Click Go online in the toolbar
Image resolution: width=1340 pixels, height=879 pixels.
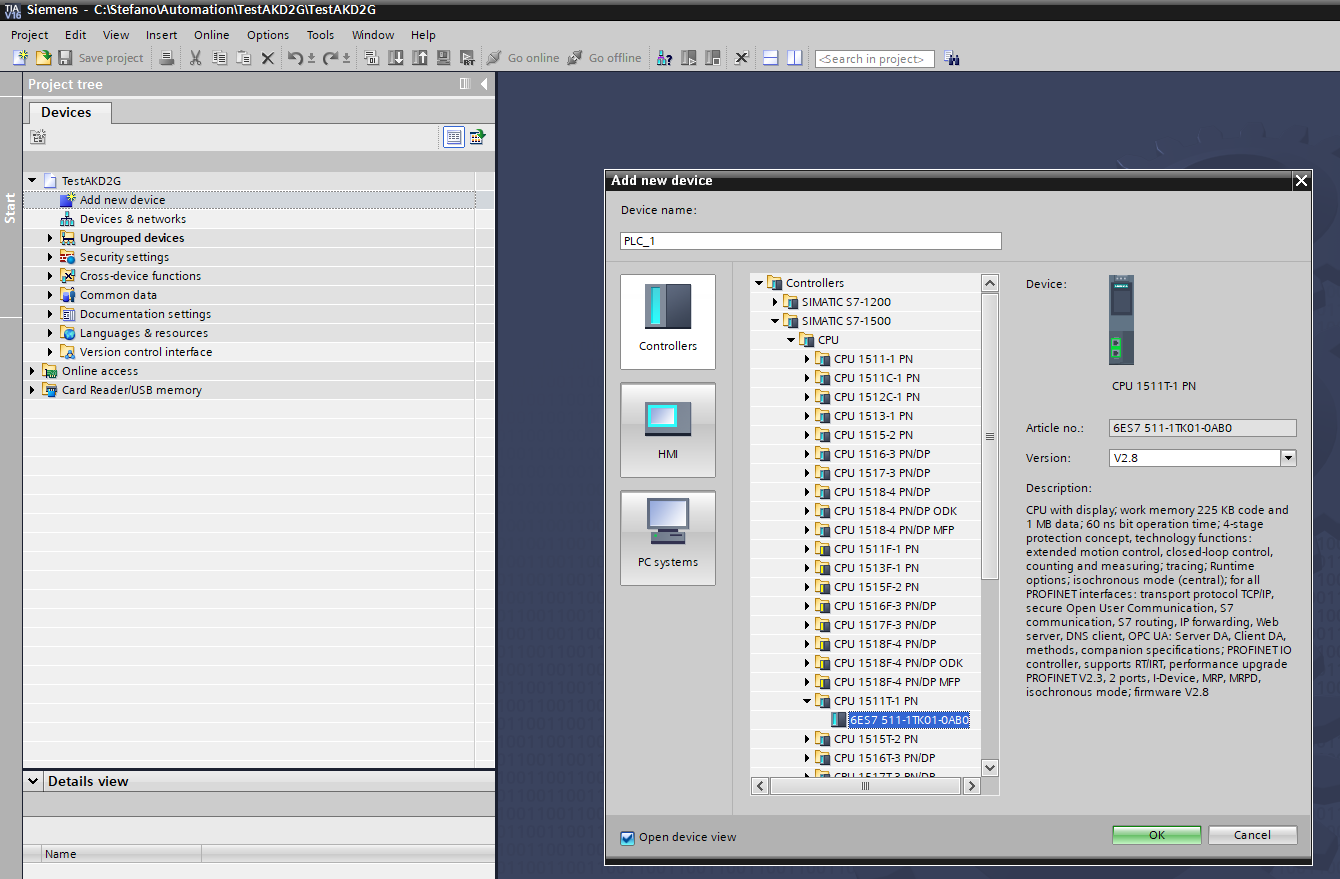[523, 58]
